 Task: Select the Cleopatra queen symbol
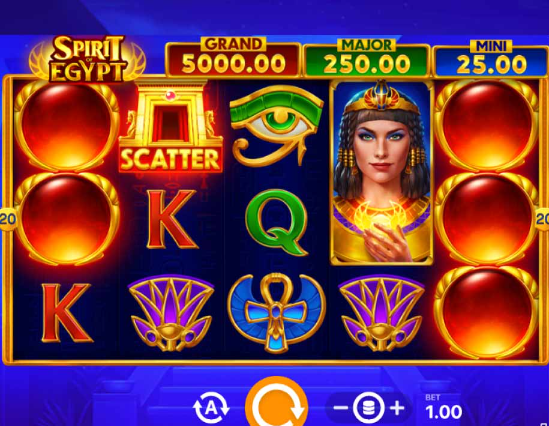pos(382,173)
